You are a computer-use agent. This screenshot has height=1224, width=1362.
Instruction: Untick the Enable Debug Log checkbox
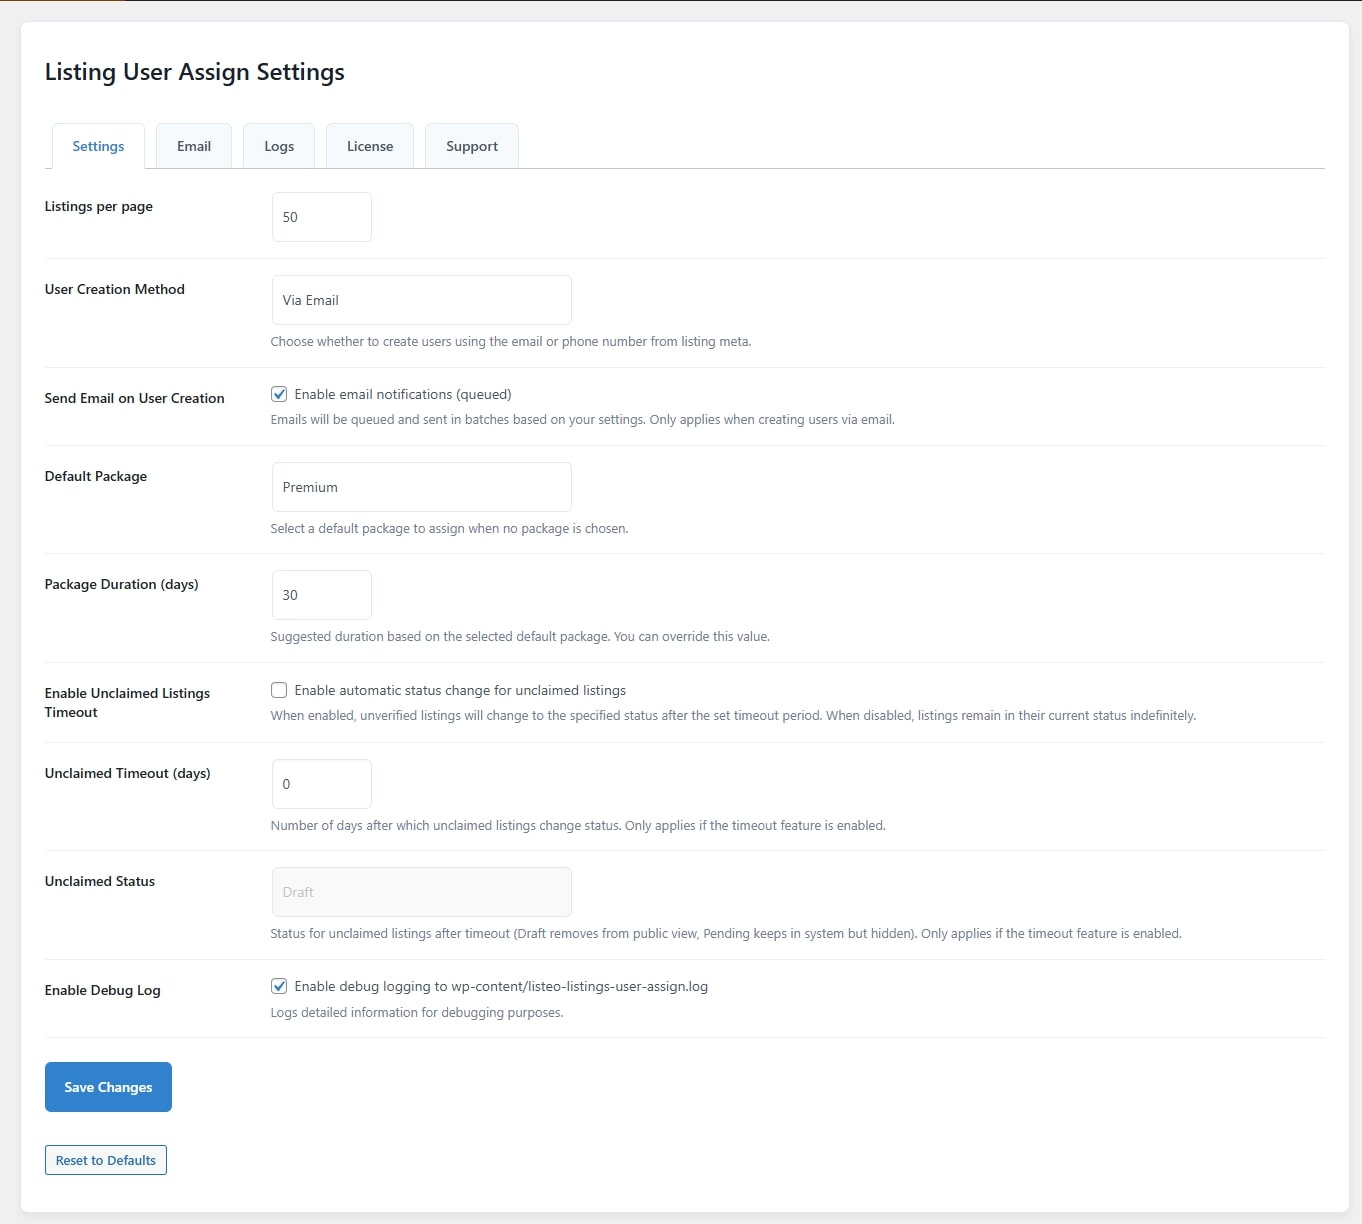pos(279,986)
